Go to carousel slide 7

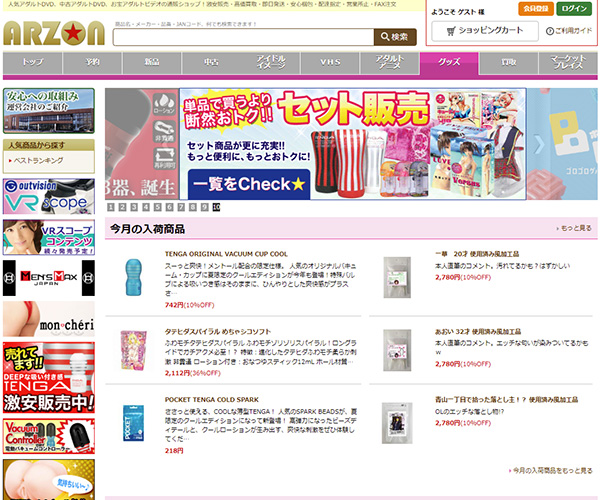pyautogui.click(x=181, y=207)
